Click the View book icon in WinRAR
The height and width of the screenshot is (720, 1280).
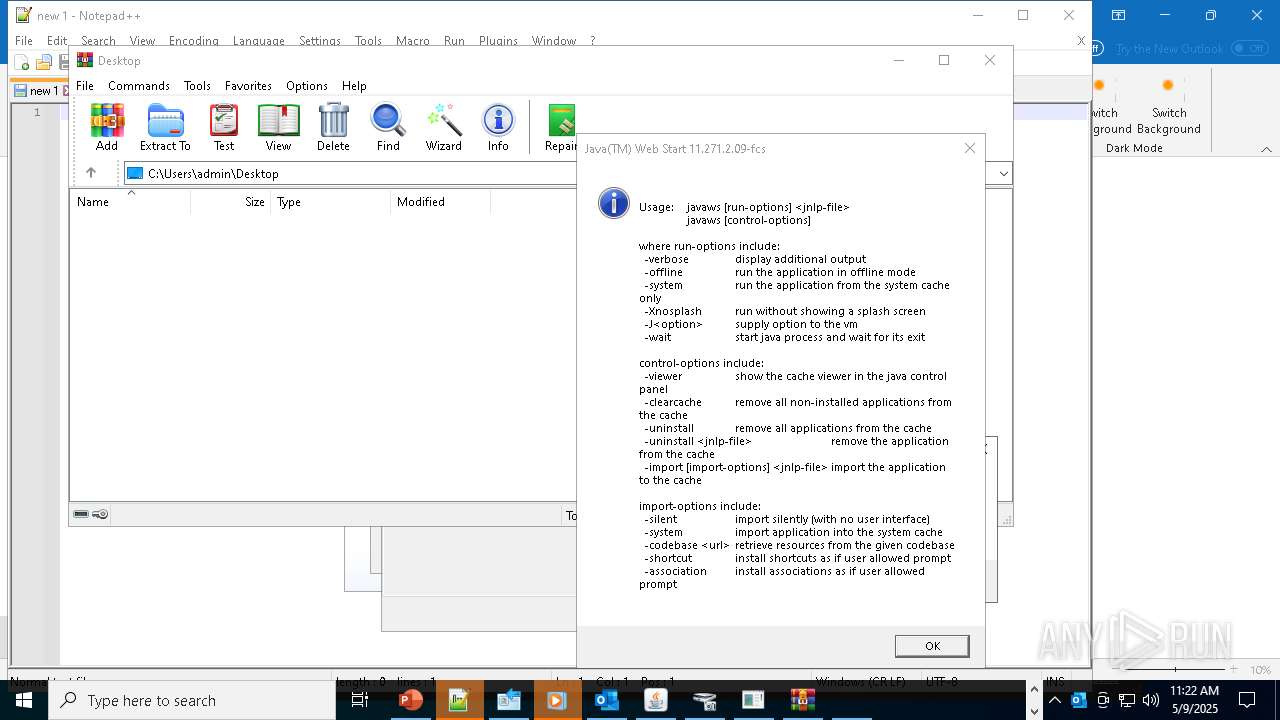click(278, 120)
